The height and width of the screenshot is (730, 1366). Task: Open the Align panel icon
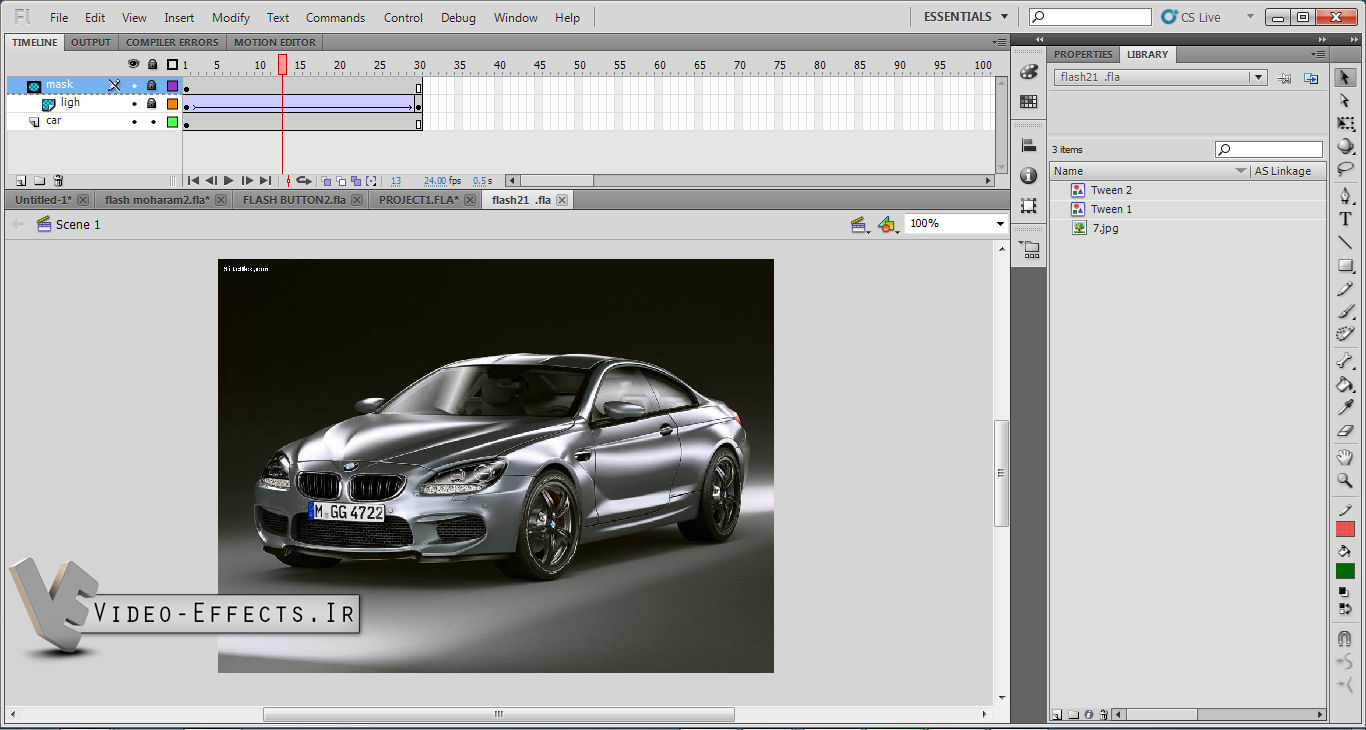[1028, 145]
